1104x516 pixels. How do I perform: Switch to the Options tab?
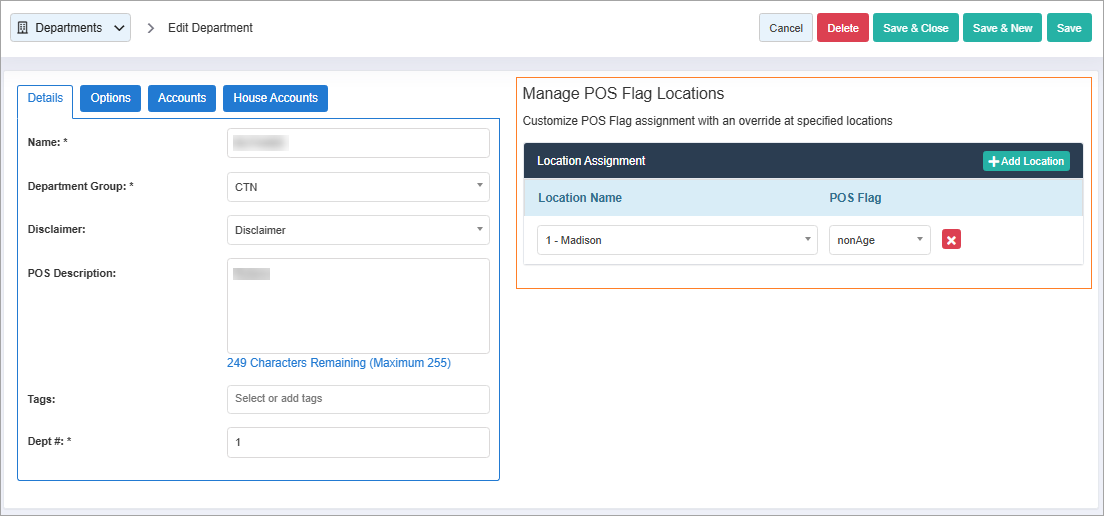pyautogui.click(x=110, y=98)
